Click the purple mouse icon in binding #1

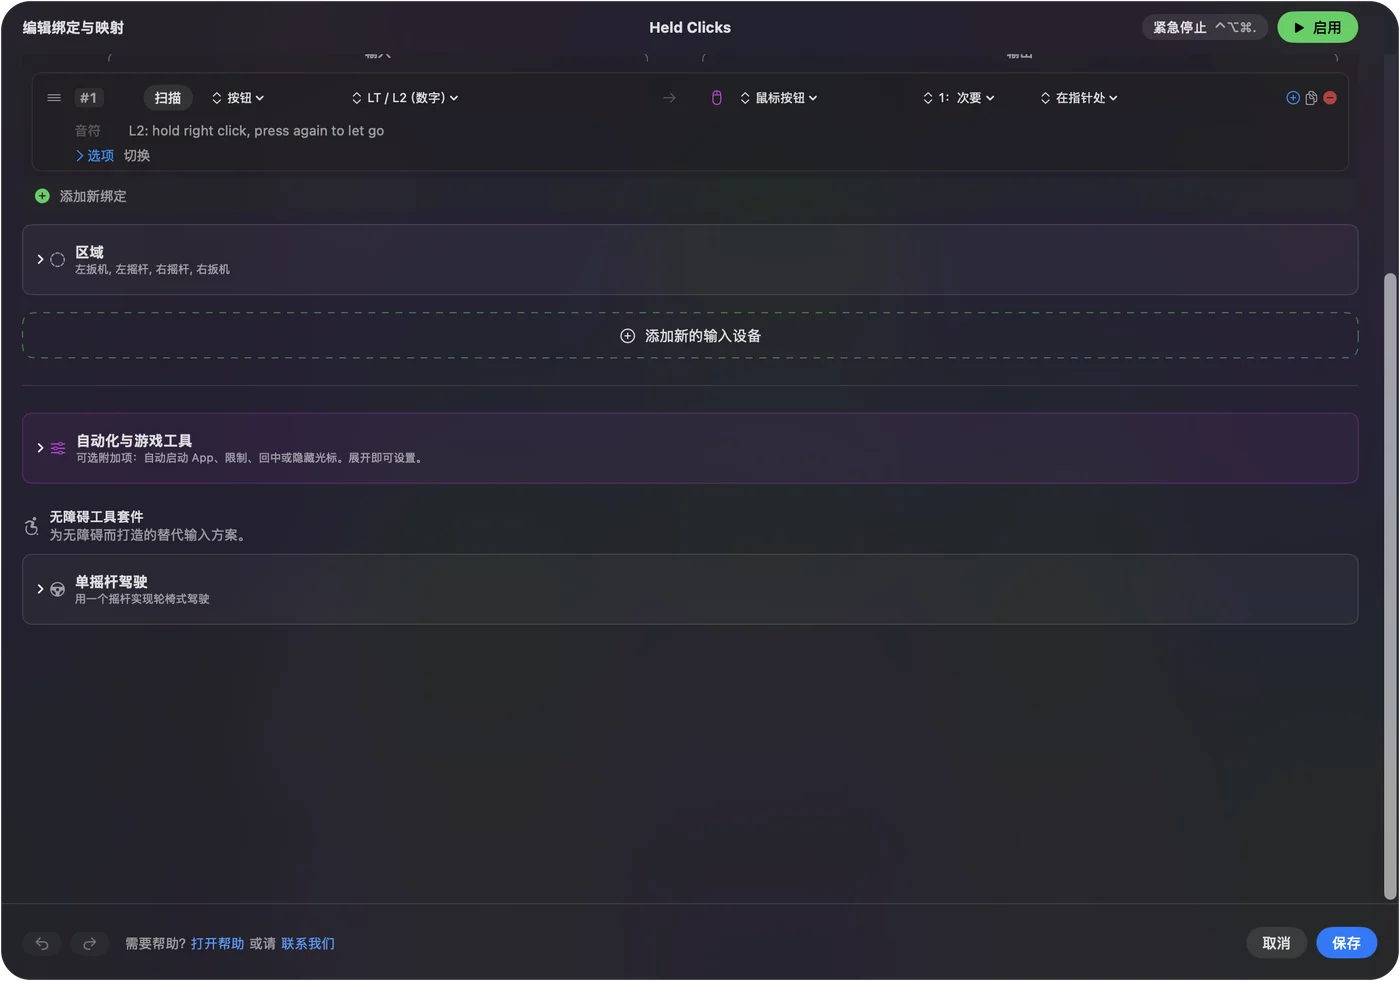pyautogui.click(x=716, y=98)
